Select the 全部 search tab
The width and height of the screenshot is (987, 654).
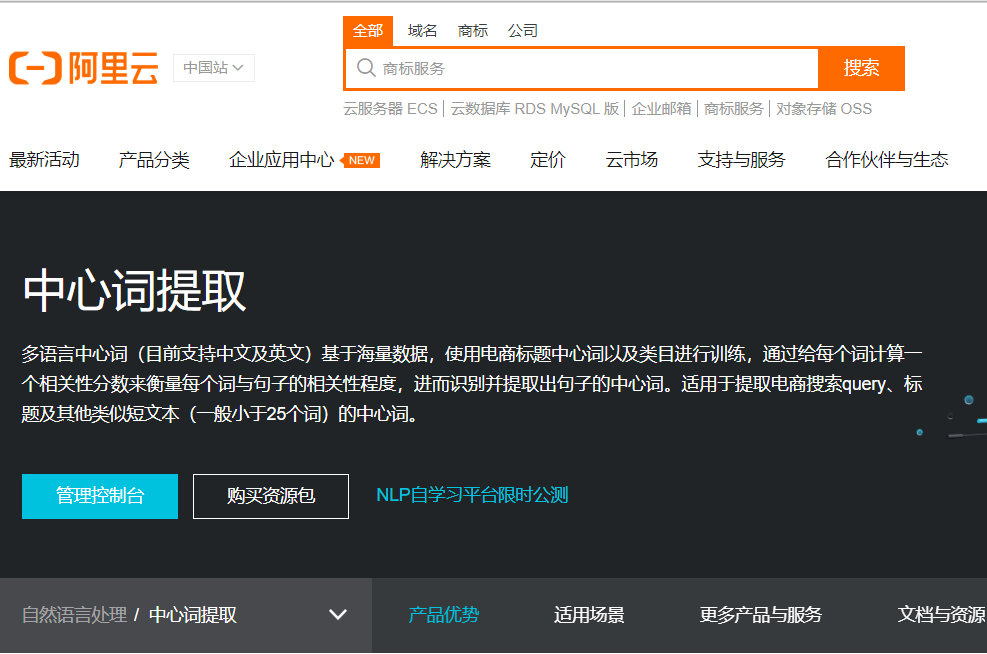point(368,31)
